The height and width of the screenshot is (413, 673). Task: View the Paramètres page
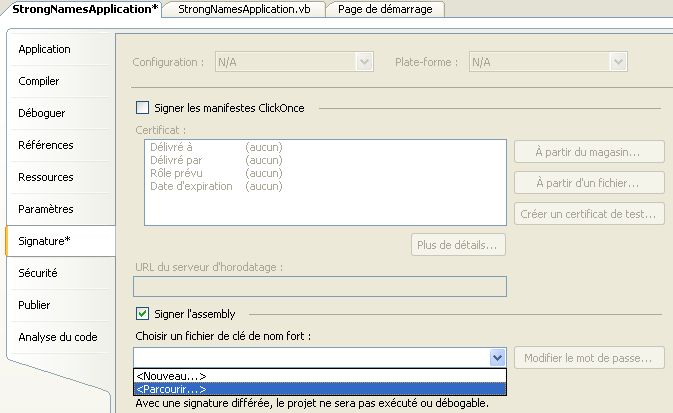pos(47,209)
